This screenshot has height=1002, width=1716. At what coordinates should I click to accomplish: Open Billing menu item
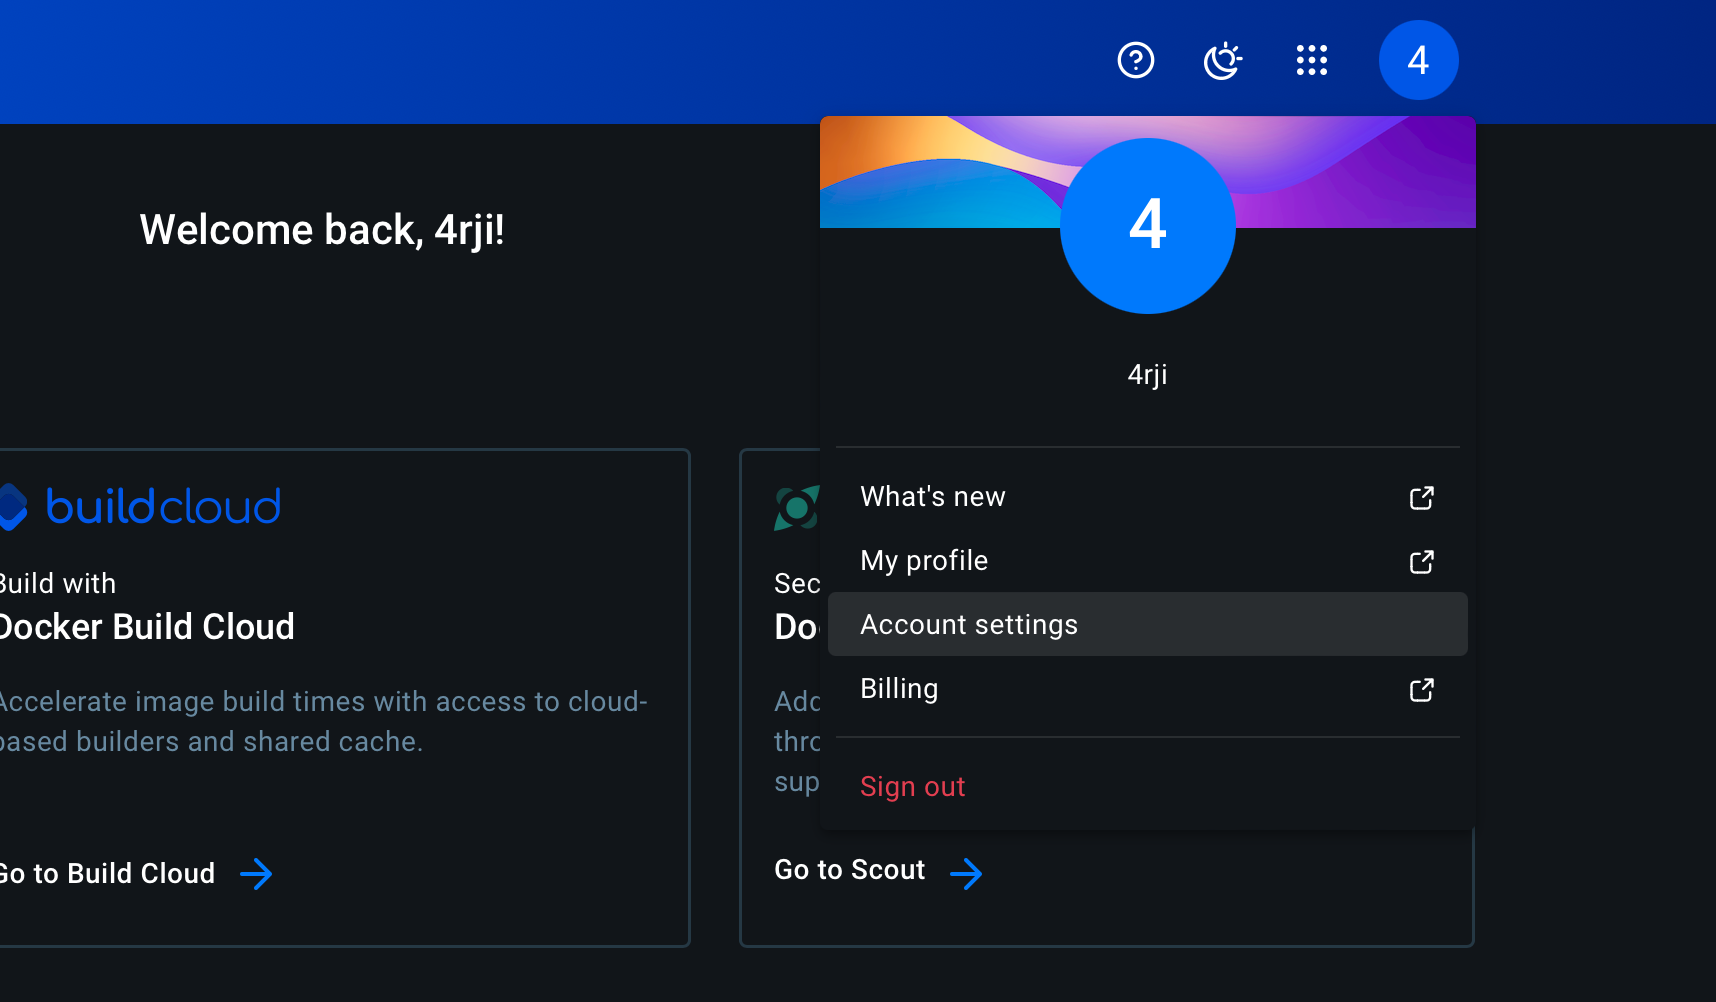(x=899, y=689)
